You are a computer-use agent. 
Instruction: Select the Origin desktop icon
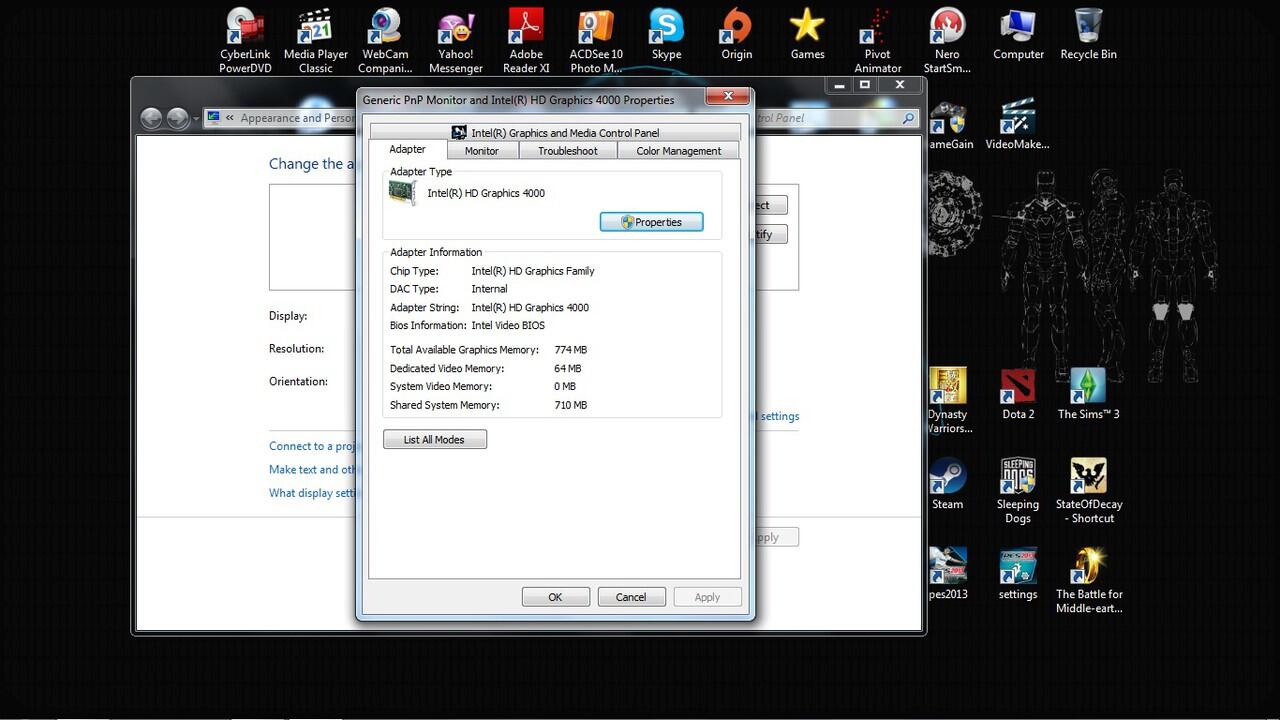tap(737, 34)
